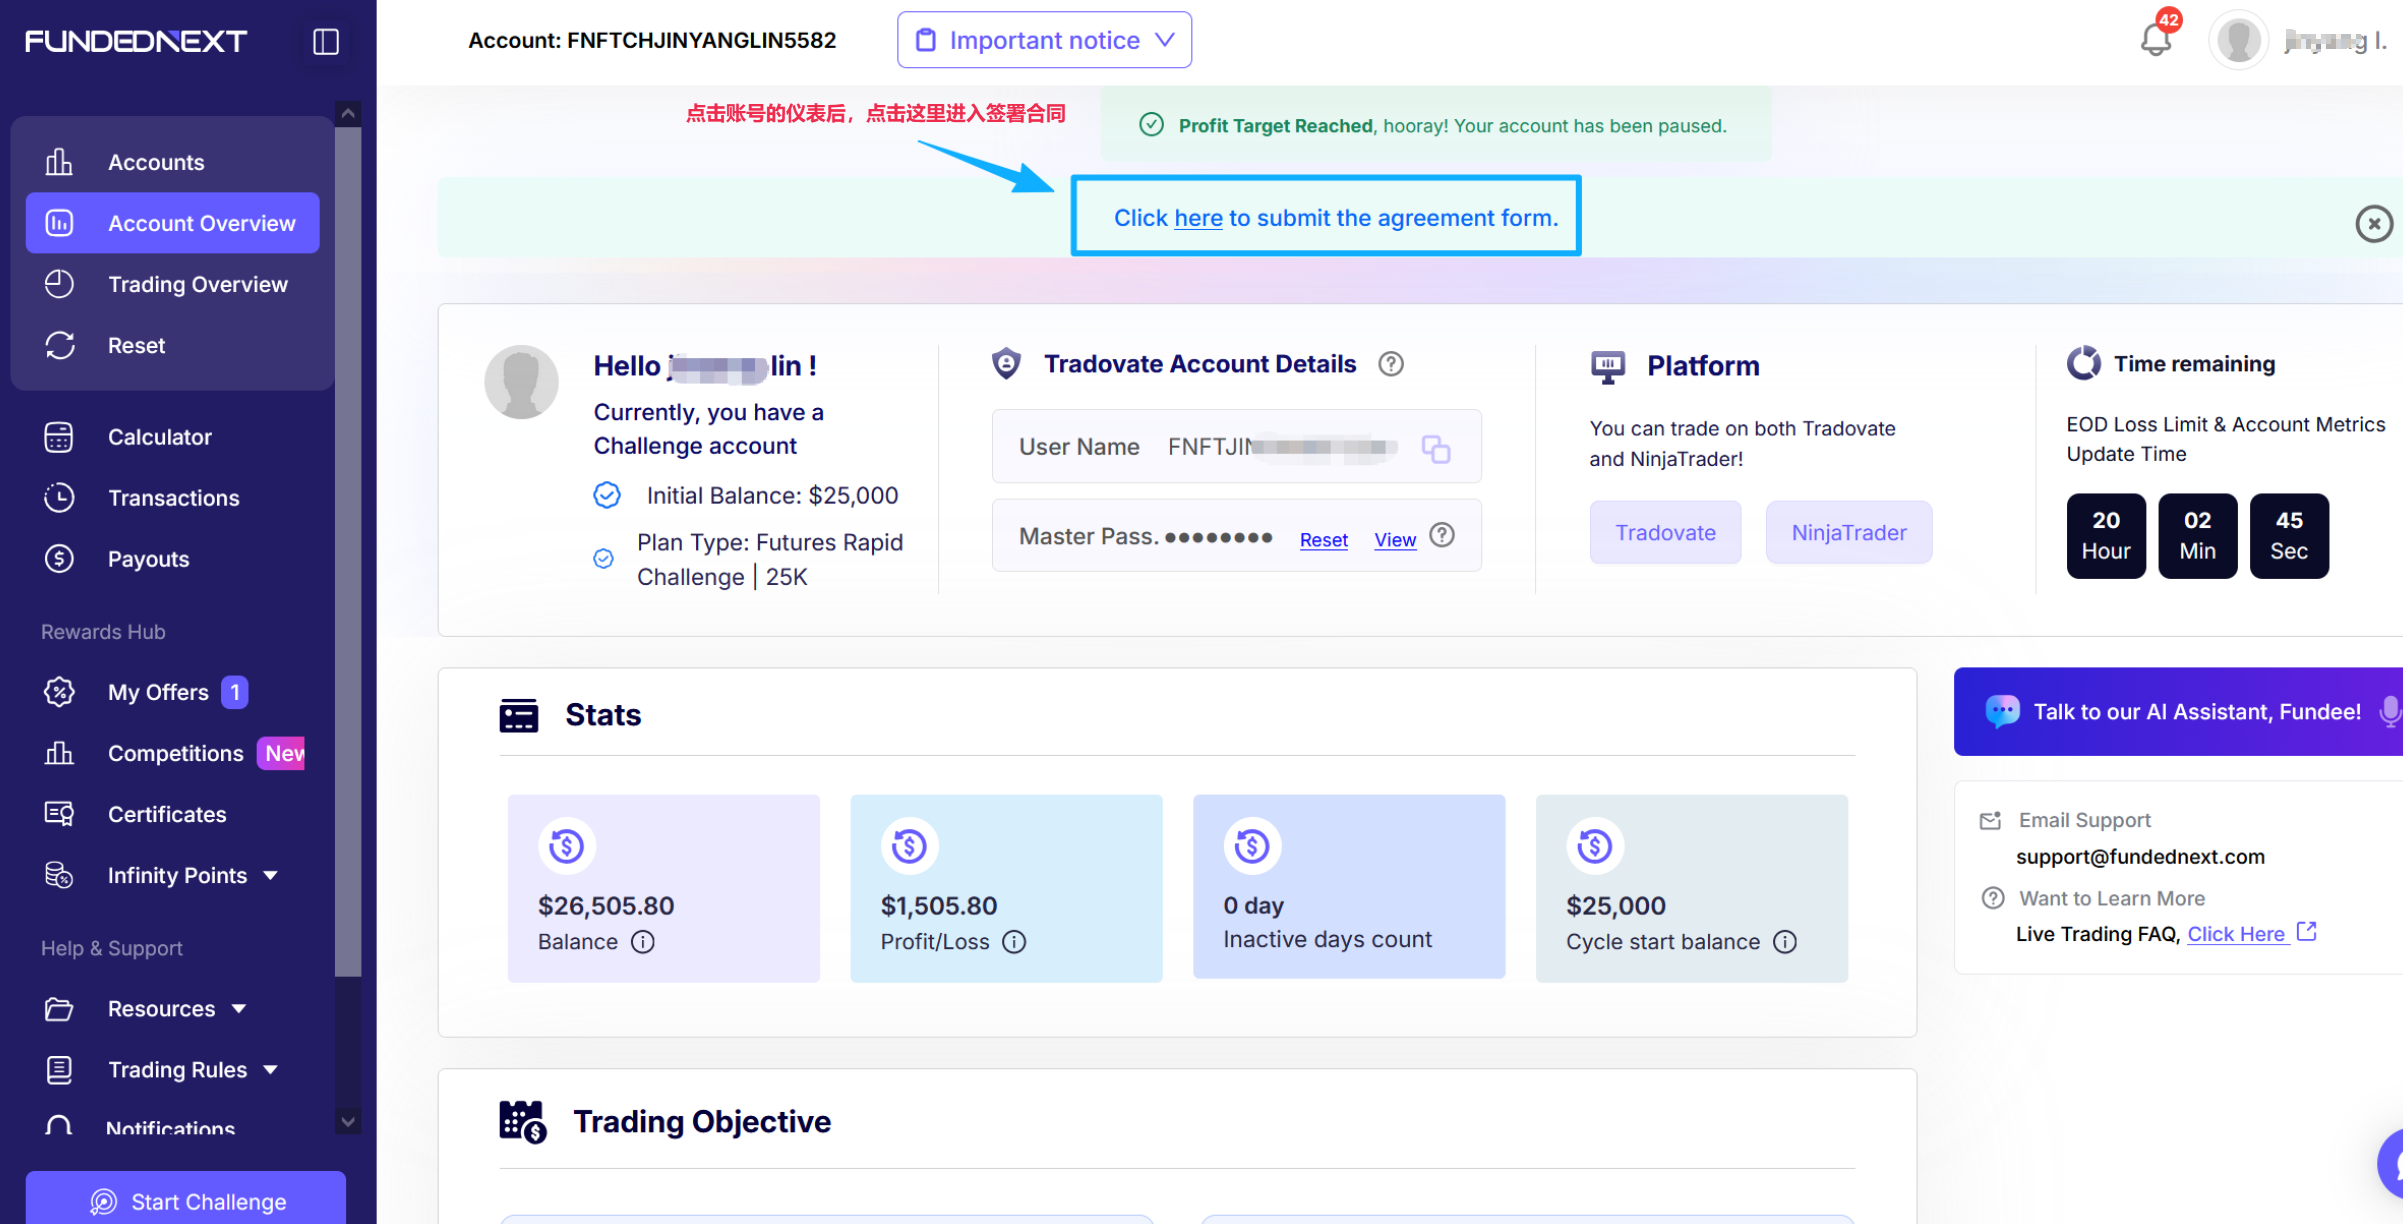The width and height of the screenshot is (2403, 1224).
Task: Open notifications bell icon
Action: pos(2156,38)
